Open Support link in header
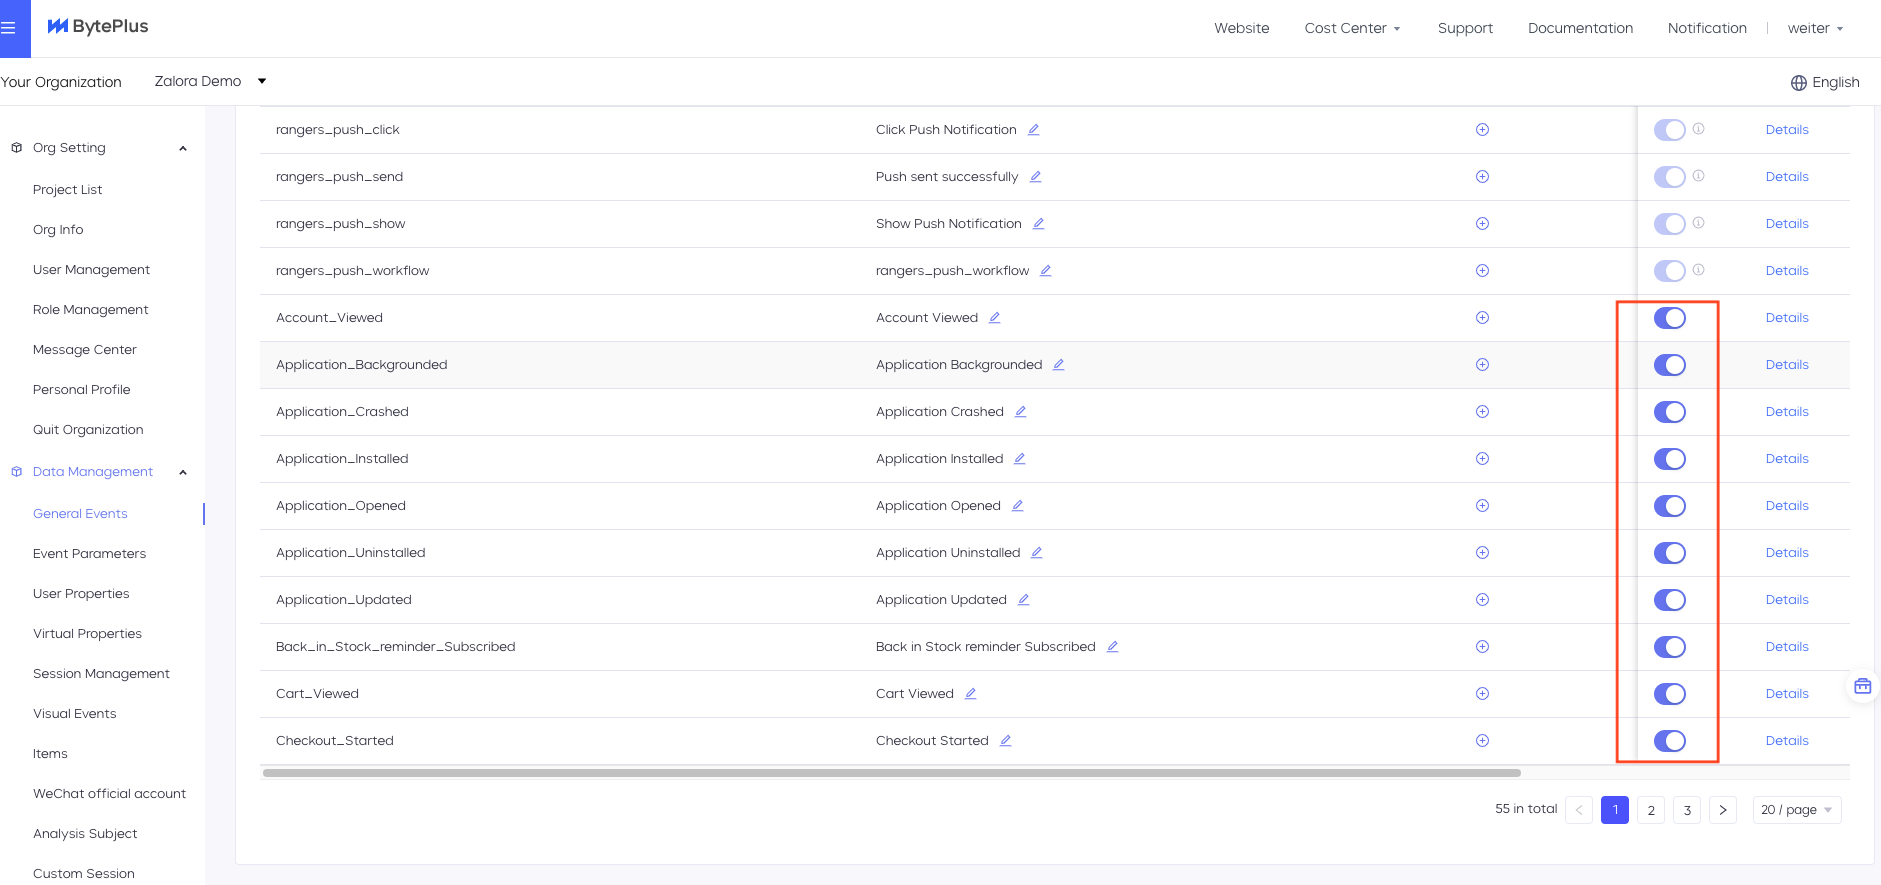Viewport: 1881px width, 885px height. coord(1465,28)
